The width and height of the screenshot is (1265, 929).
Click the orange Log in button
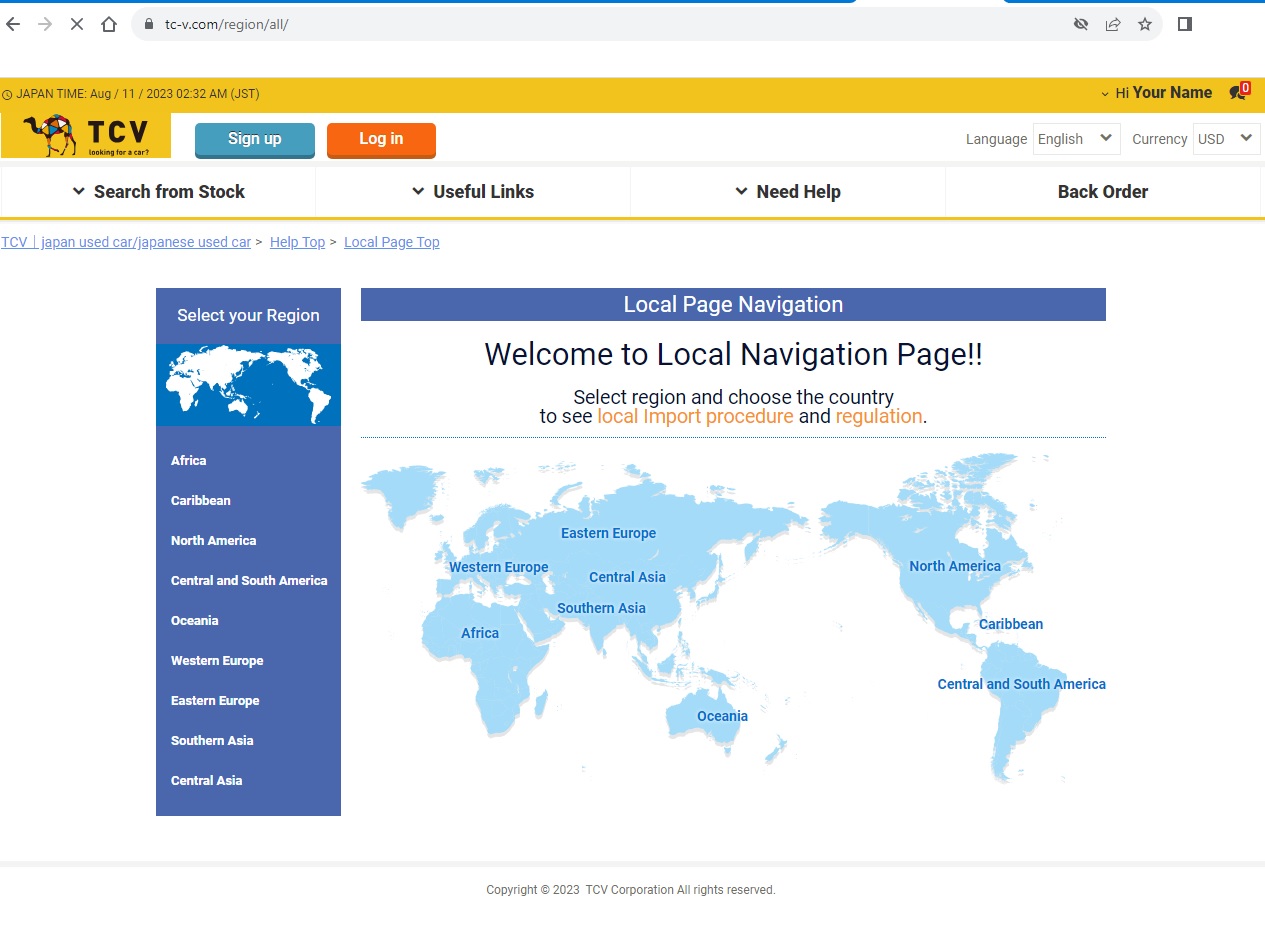click(381, 140)
